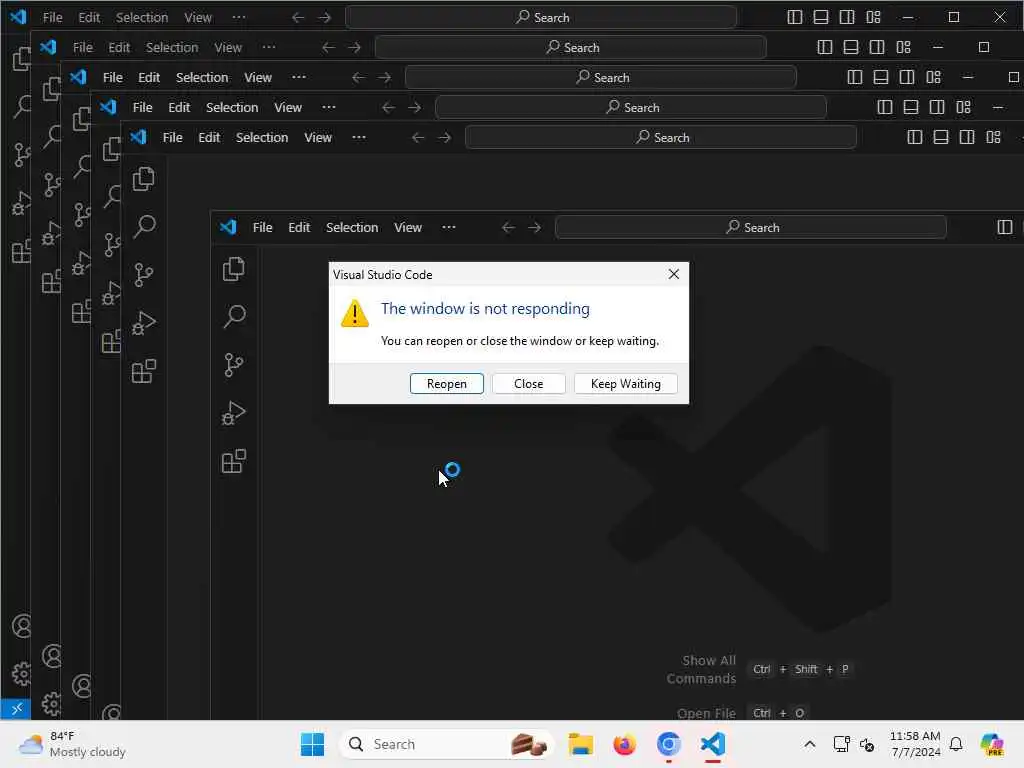The width and height of the screenshot is (1024, 768).
Task: Open File Explorer from the taskbar
Action: pos(581,744)
